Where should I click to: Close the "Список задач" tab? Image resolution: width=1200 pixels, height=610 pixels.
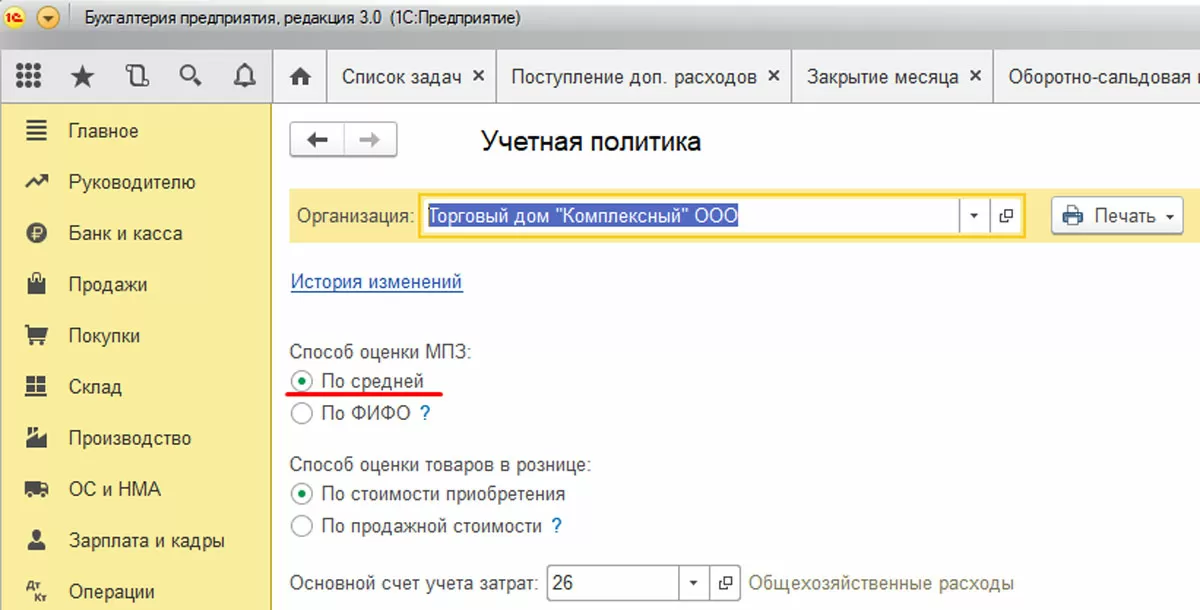478,77
